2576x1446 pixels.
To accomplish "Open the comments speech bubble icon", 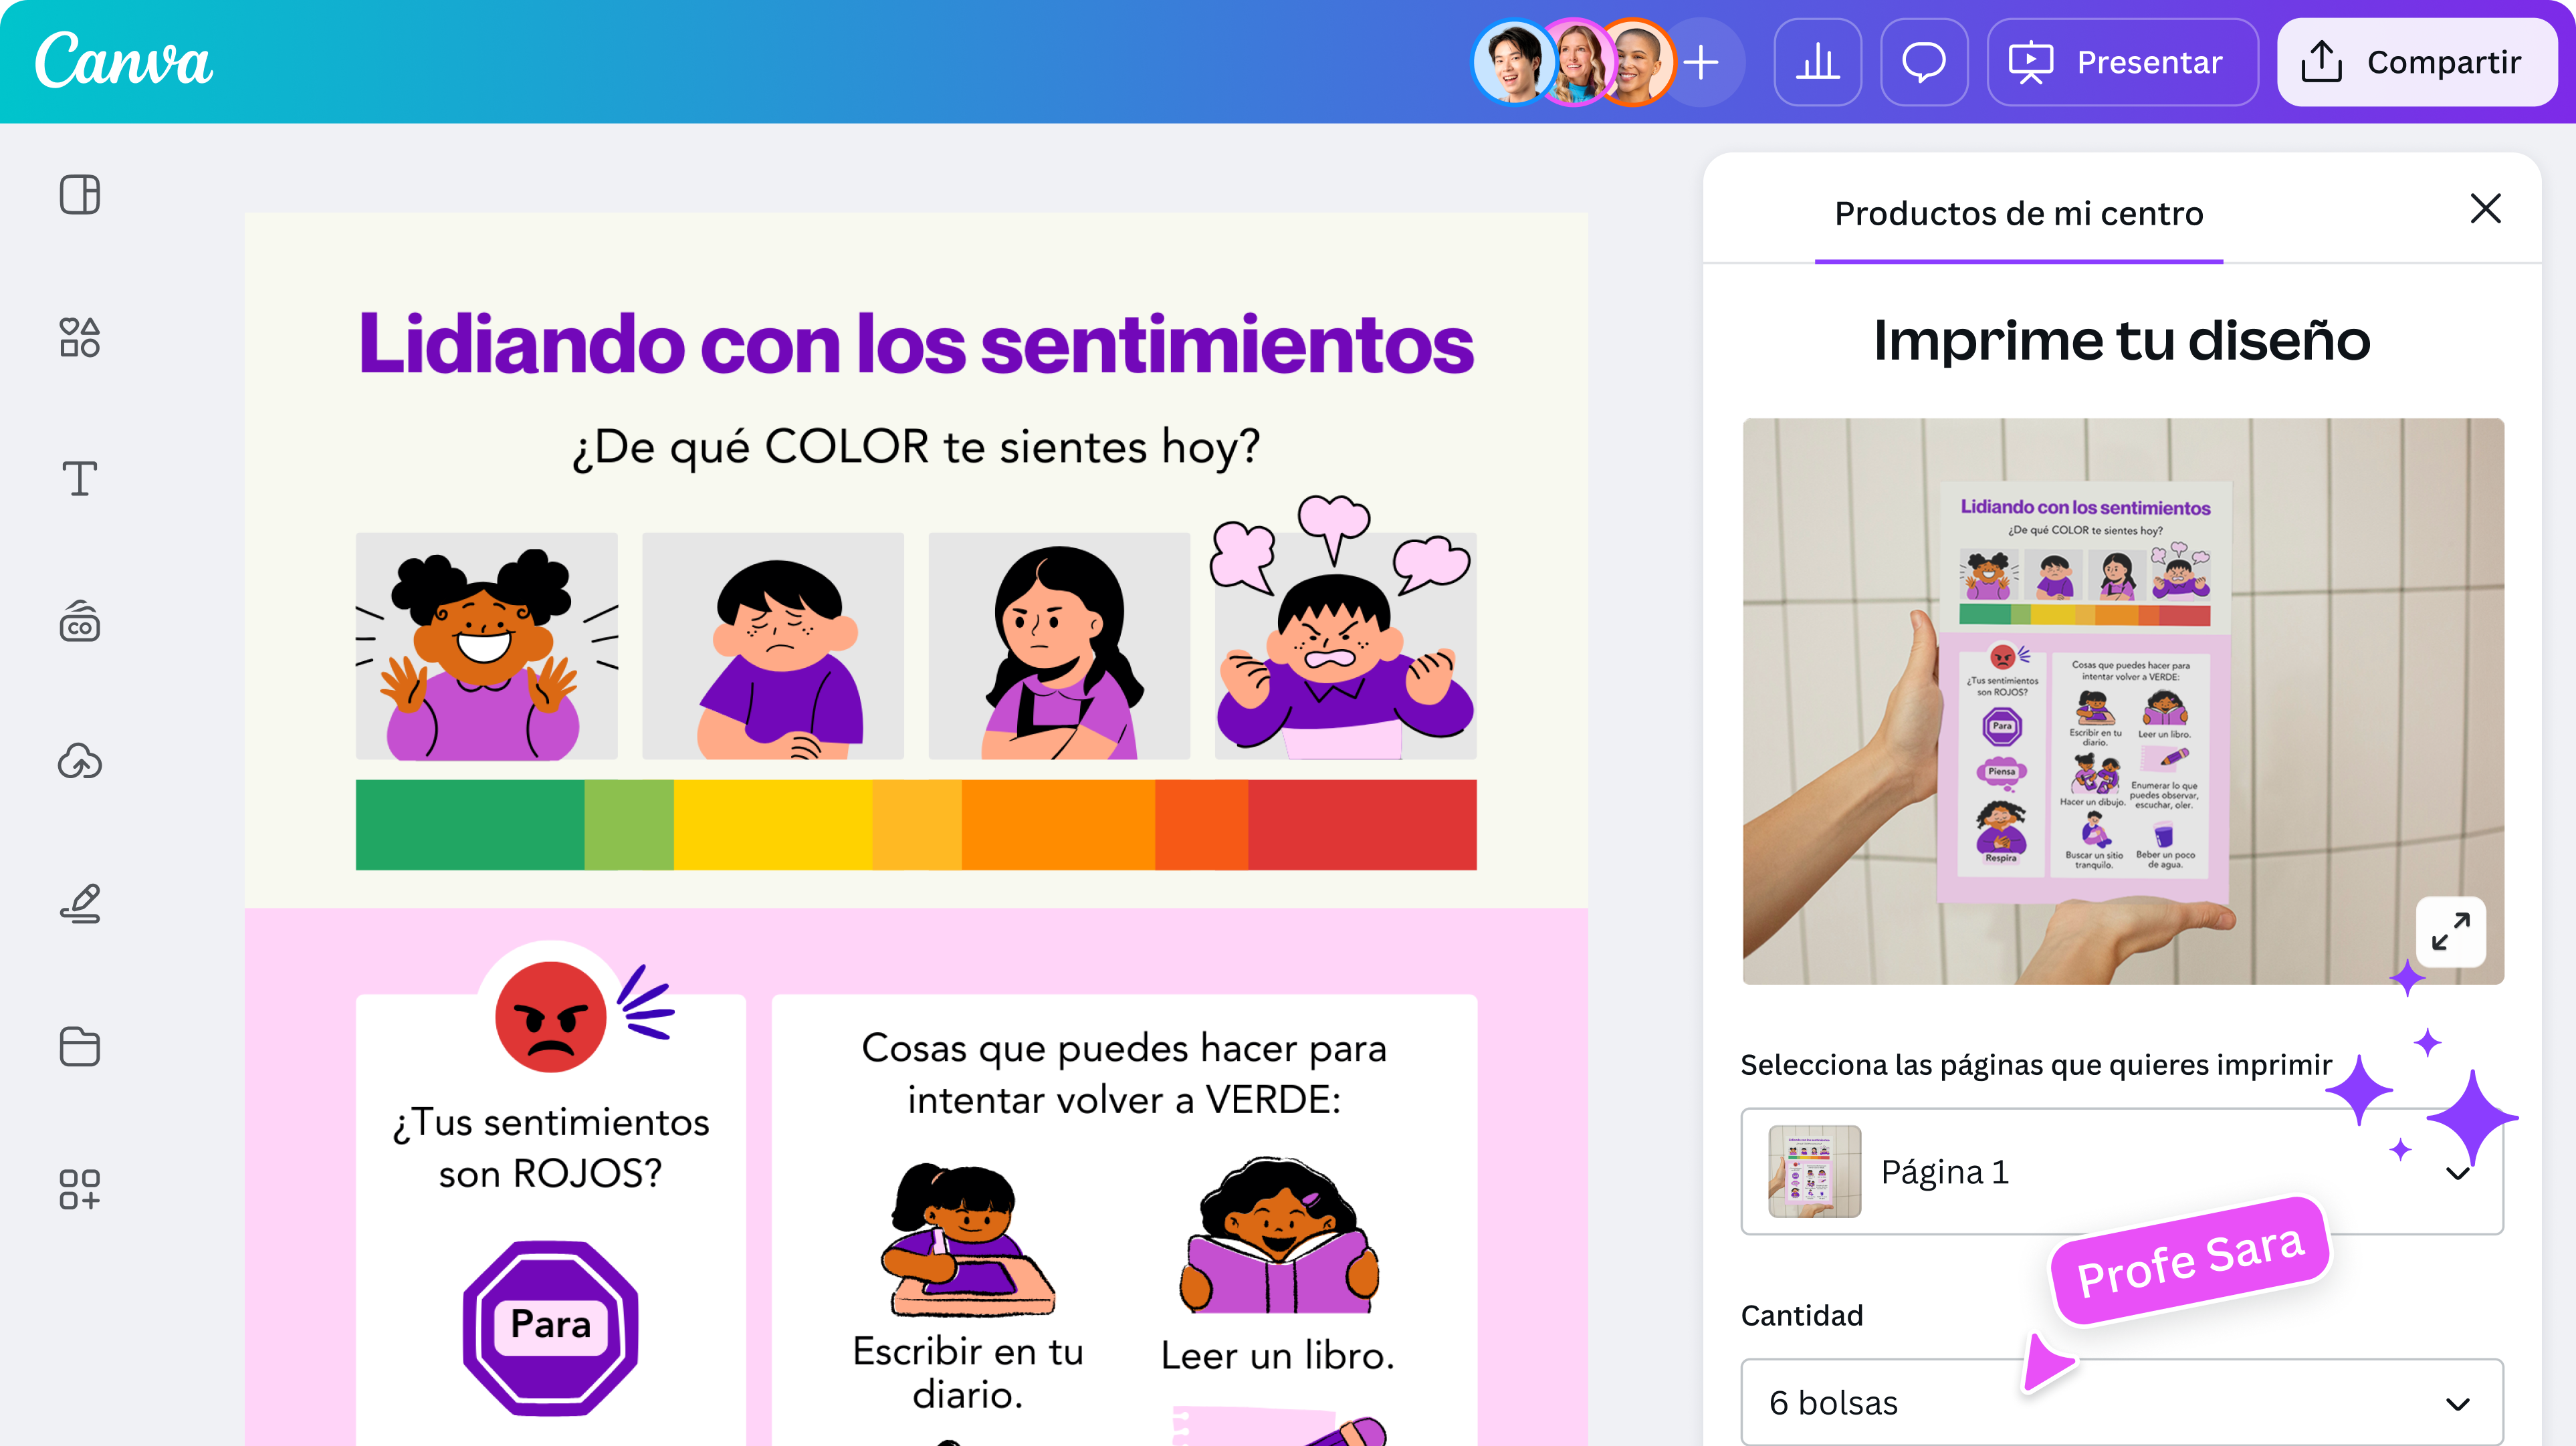I will tap(1923, 62).
